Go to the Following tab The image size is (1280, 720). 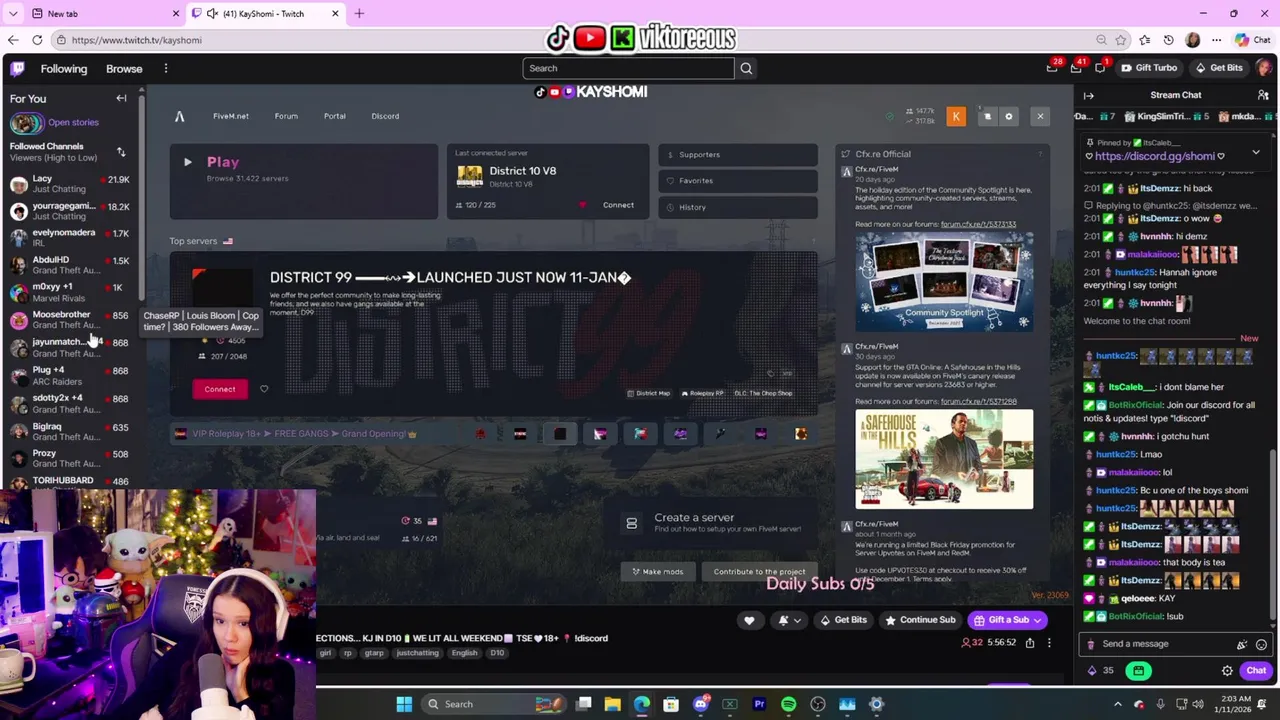[64, 68]
